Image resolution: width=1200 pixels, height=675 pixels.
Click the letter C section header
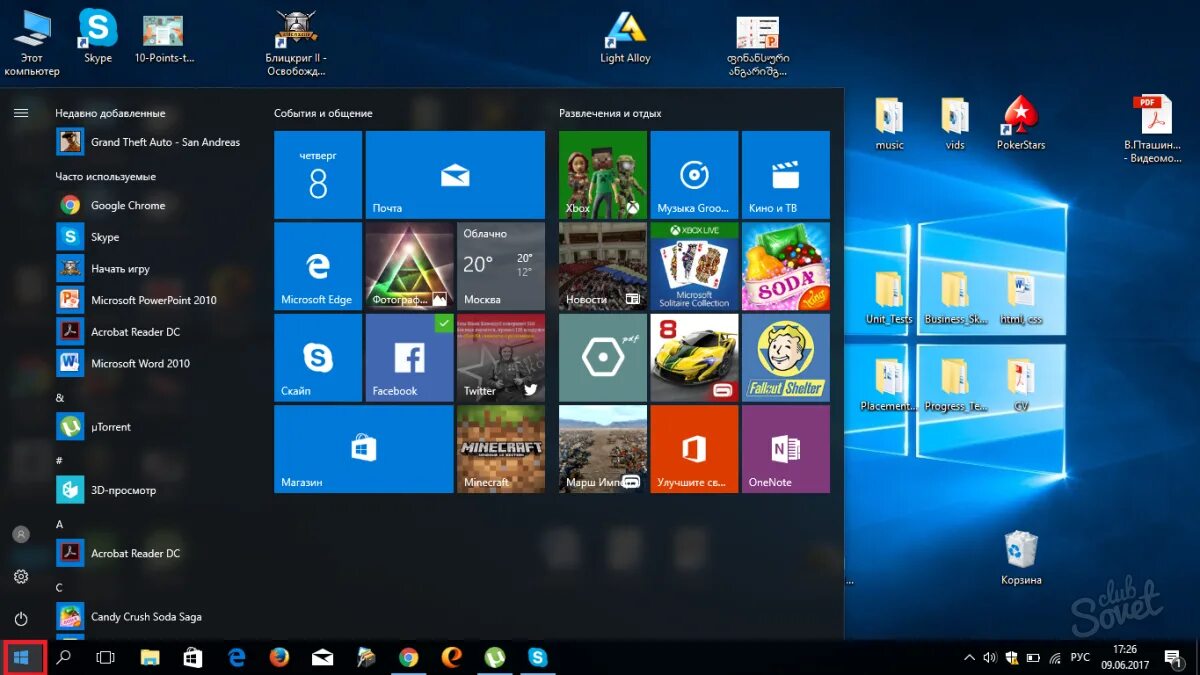point(59,587)
